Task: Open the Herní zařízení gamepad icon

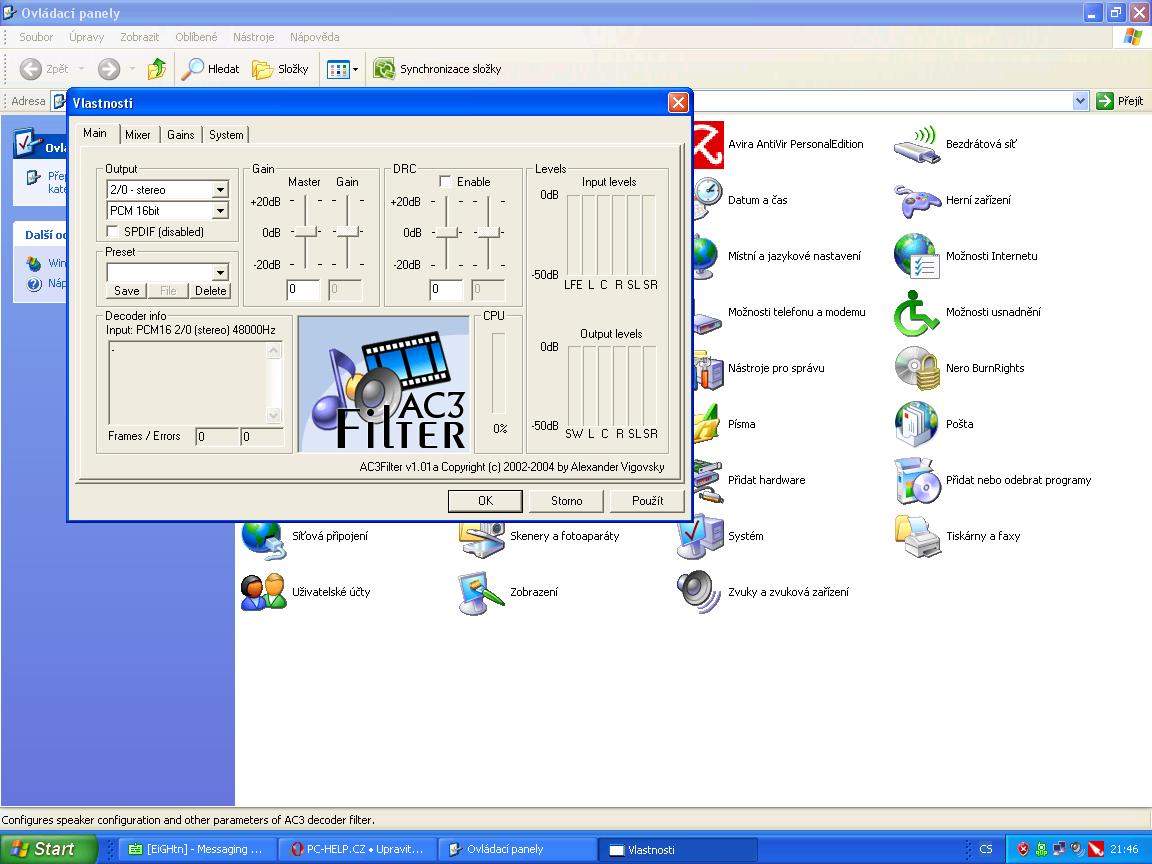Action: 914,200
